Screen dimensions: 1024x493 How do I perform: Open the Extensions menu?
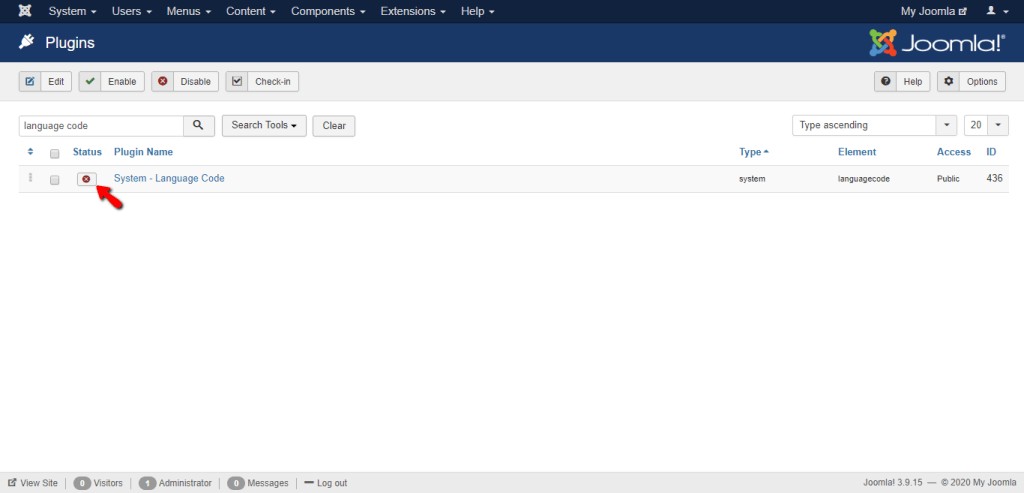pyautogui.click(x=413, y=11)
